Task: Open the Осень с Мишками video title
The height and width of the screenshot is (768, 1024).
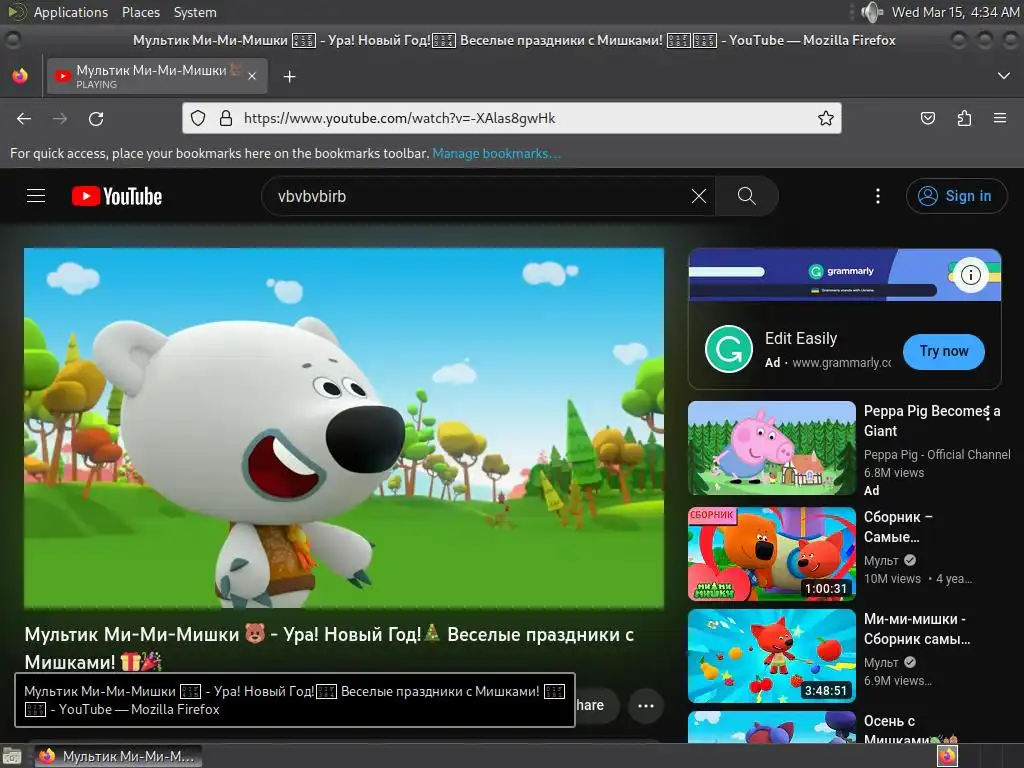Action: [910, 730]
